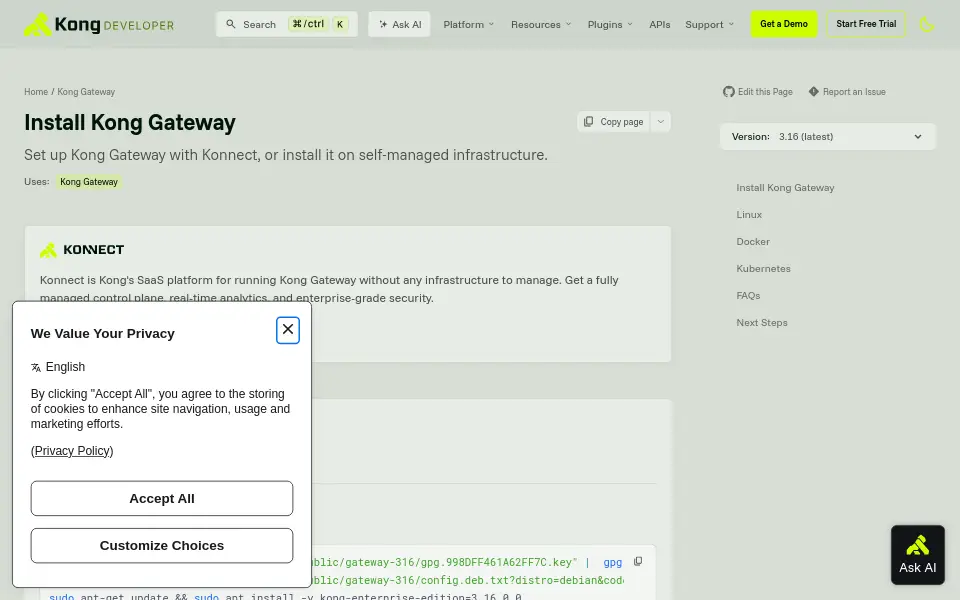
Task: Copy the code block with copy icon
Action: 638,561
